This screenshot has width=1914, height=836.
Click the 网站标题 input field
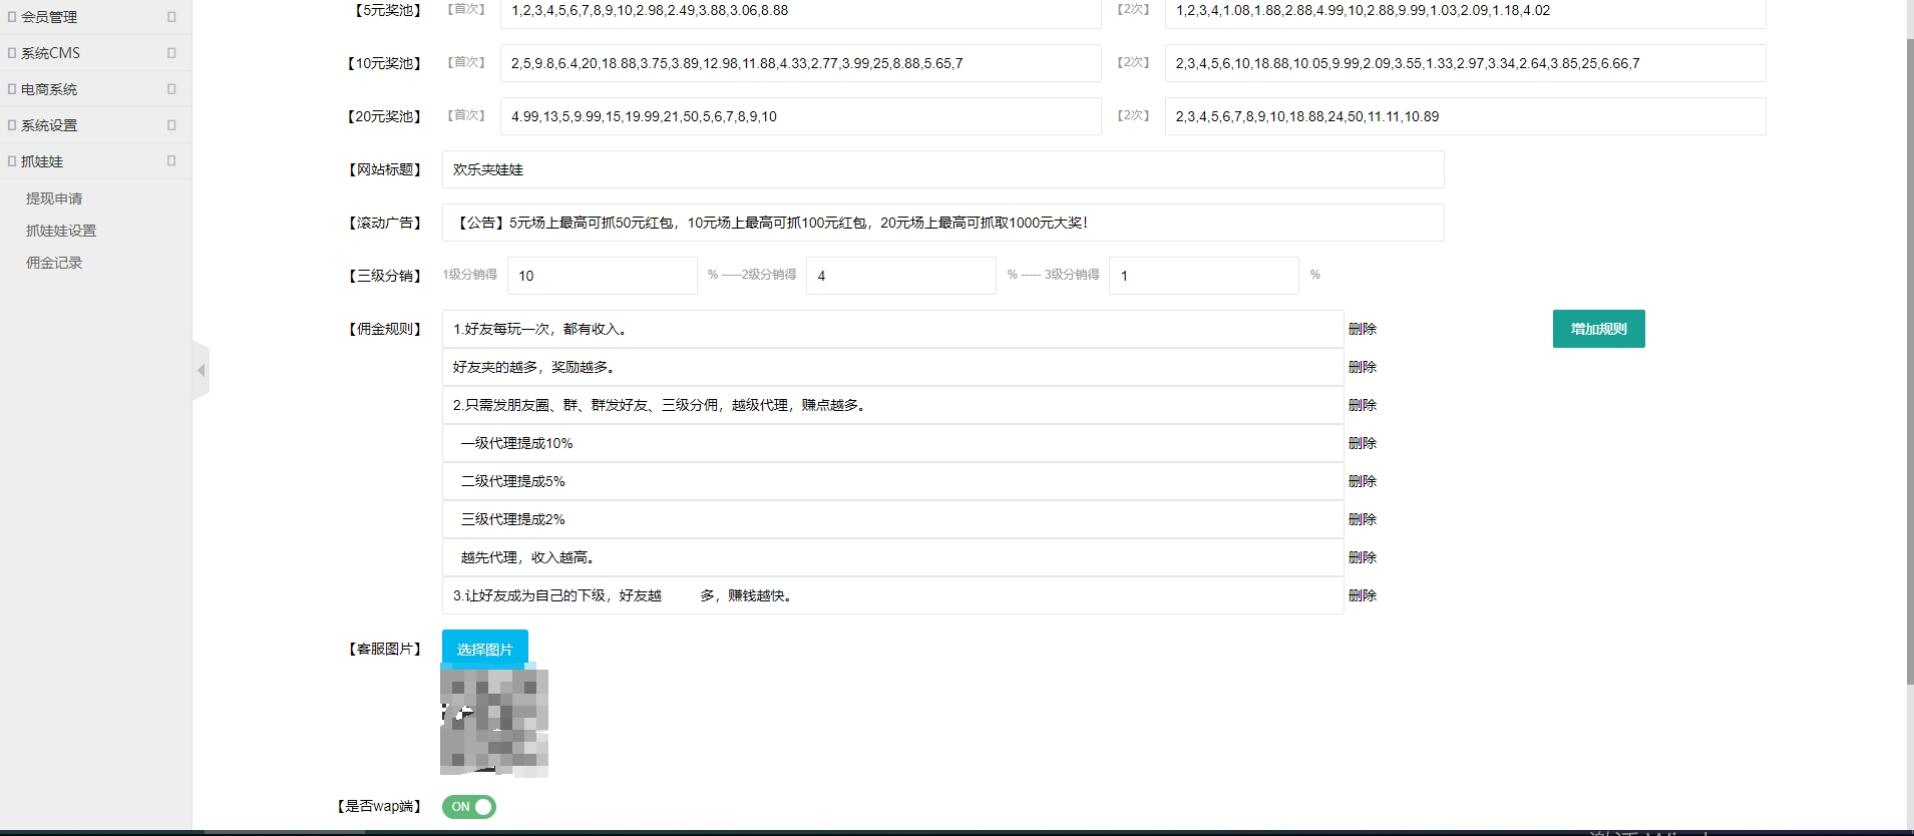pos(942,170)
